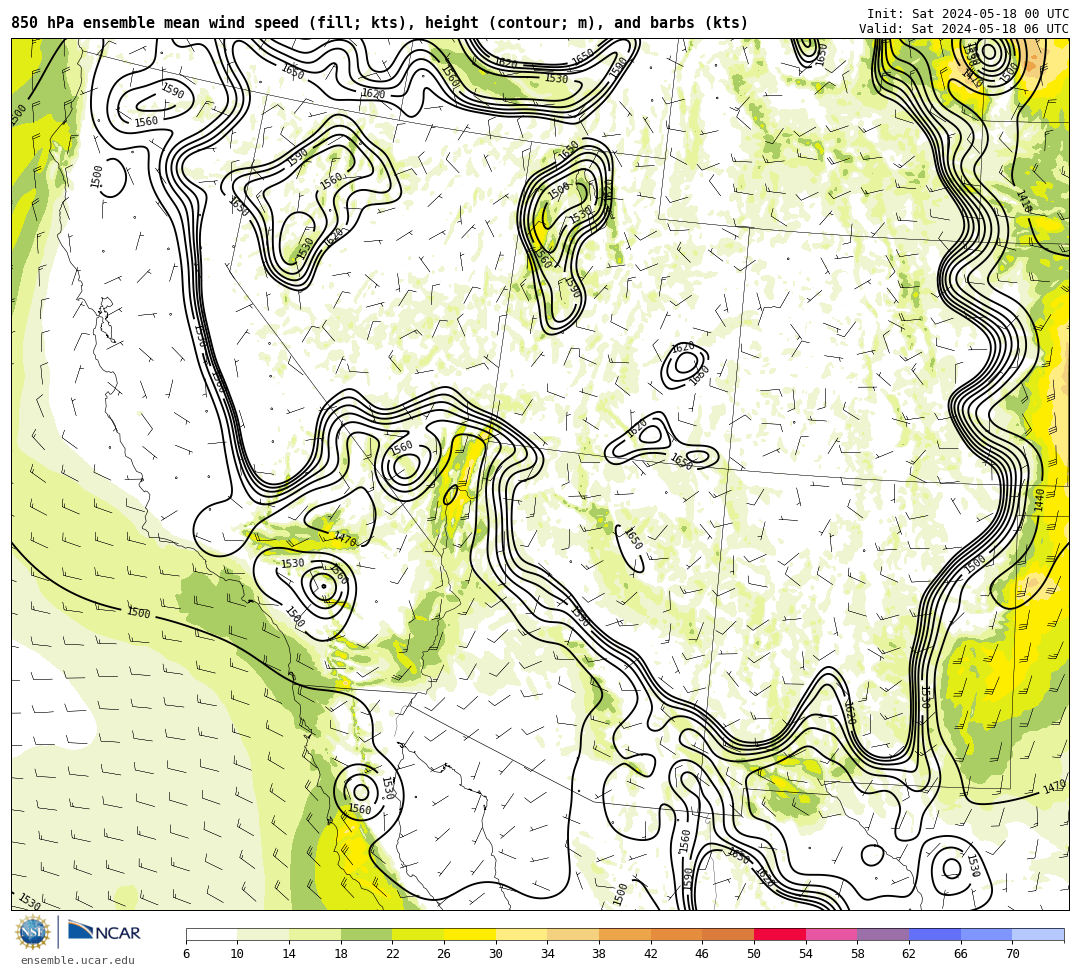Click the light blue 70+ kts colorbar segment
The height and width of the screenshot is (973, 1080).
click(1038, 934)
